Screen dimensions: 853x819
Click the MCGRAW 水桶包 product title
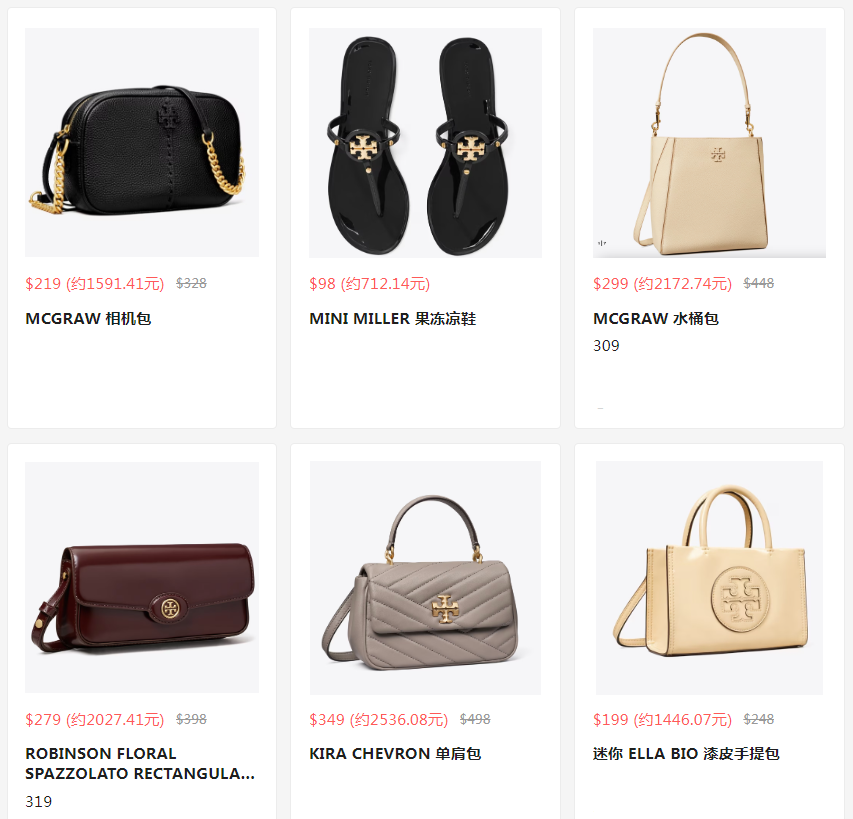pyautogui.click(x=656, y=318)
